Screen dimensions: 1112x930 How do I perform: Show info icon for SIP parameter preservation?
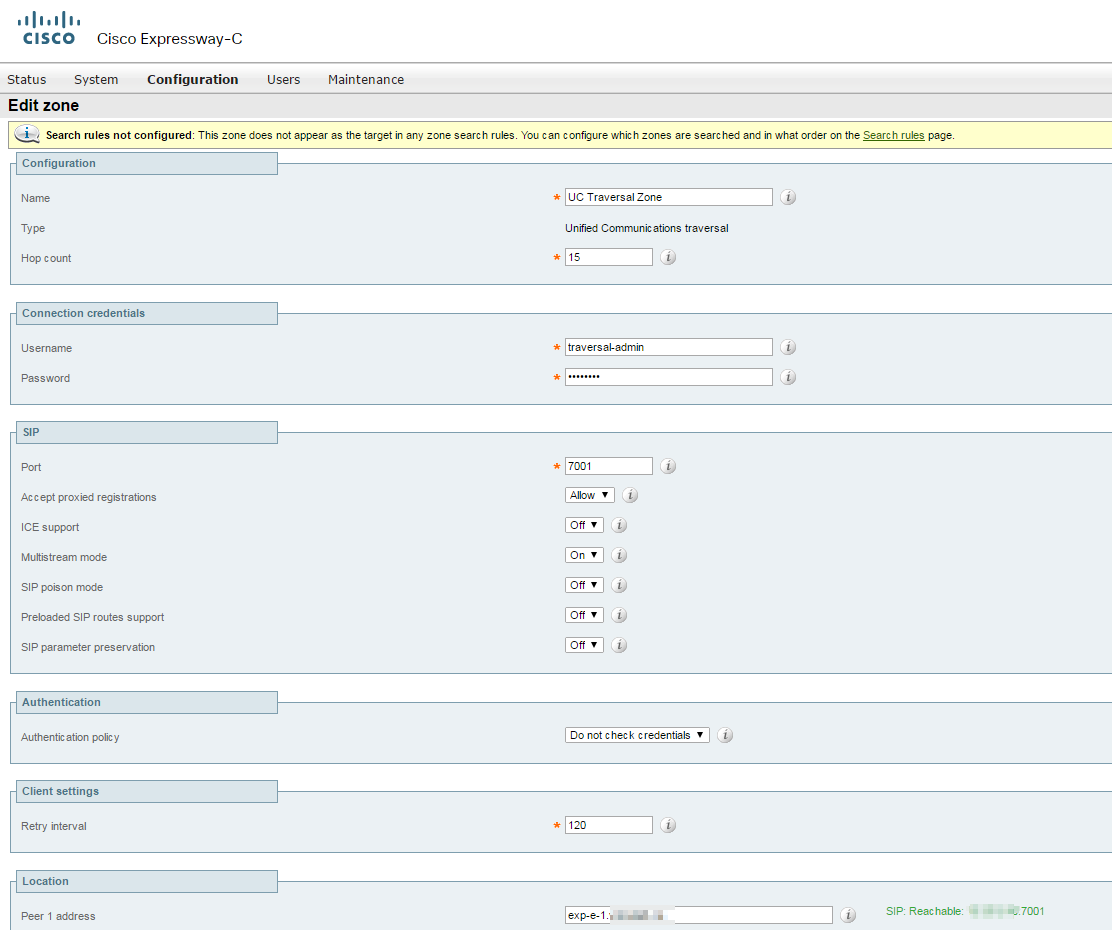tap(619, 645)
